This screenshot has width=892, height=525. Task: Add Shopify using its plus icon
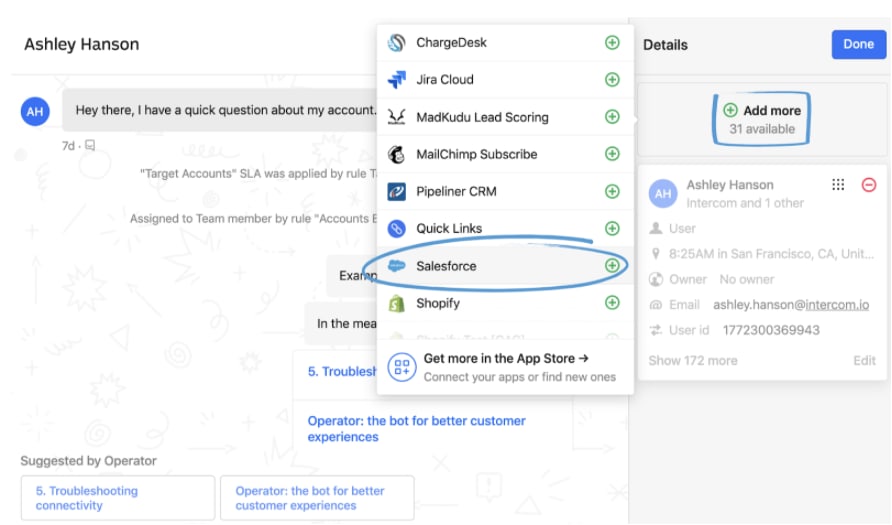coord(612,303)
